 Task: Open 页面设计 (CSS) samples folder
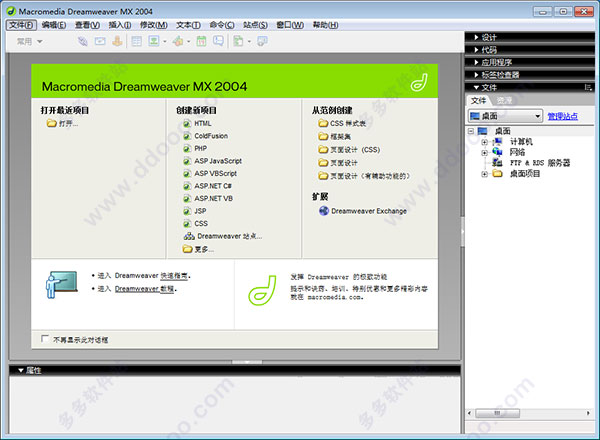(349, 150)
